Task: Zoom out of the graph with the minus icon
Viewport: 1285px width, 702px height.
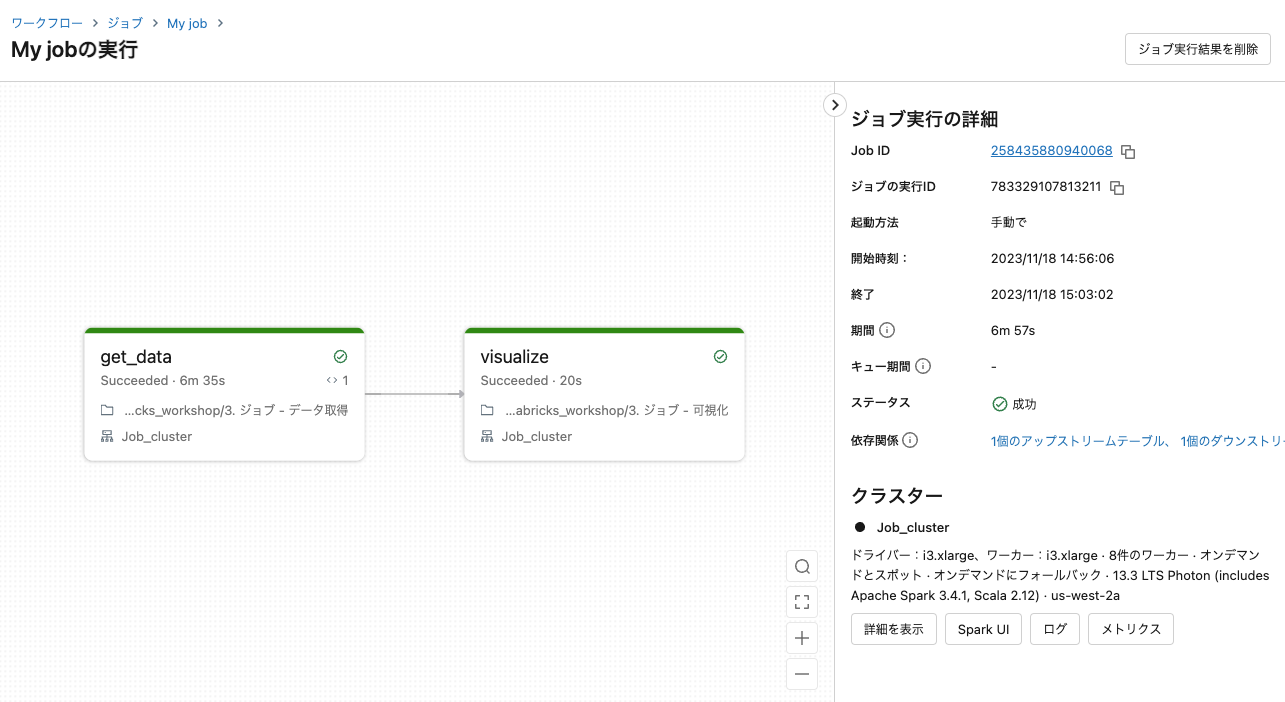Action: tap(801, 673)
